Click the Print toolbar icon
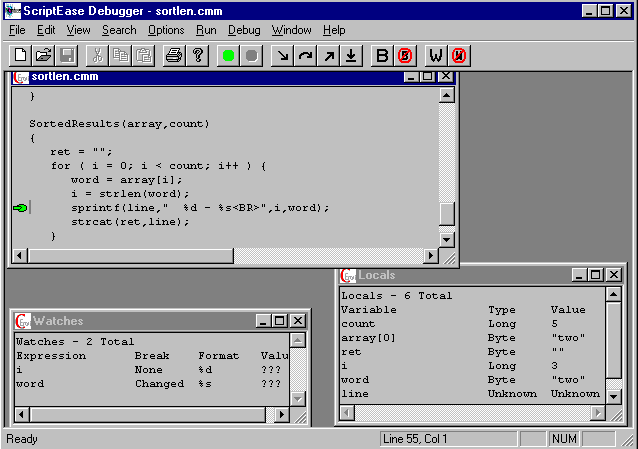638x449 pixels. (174, 55)
